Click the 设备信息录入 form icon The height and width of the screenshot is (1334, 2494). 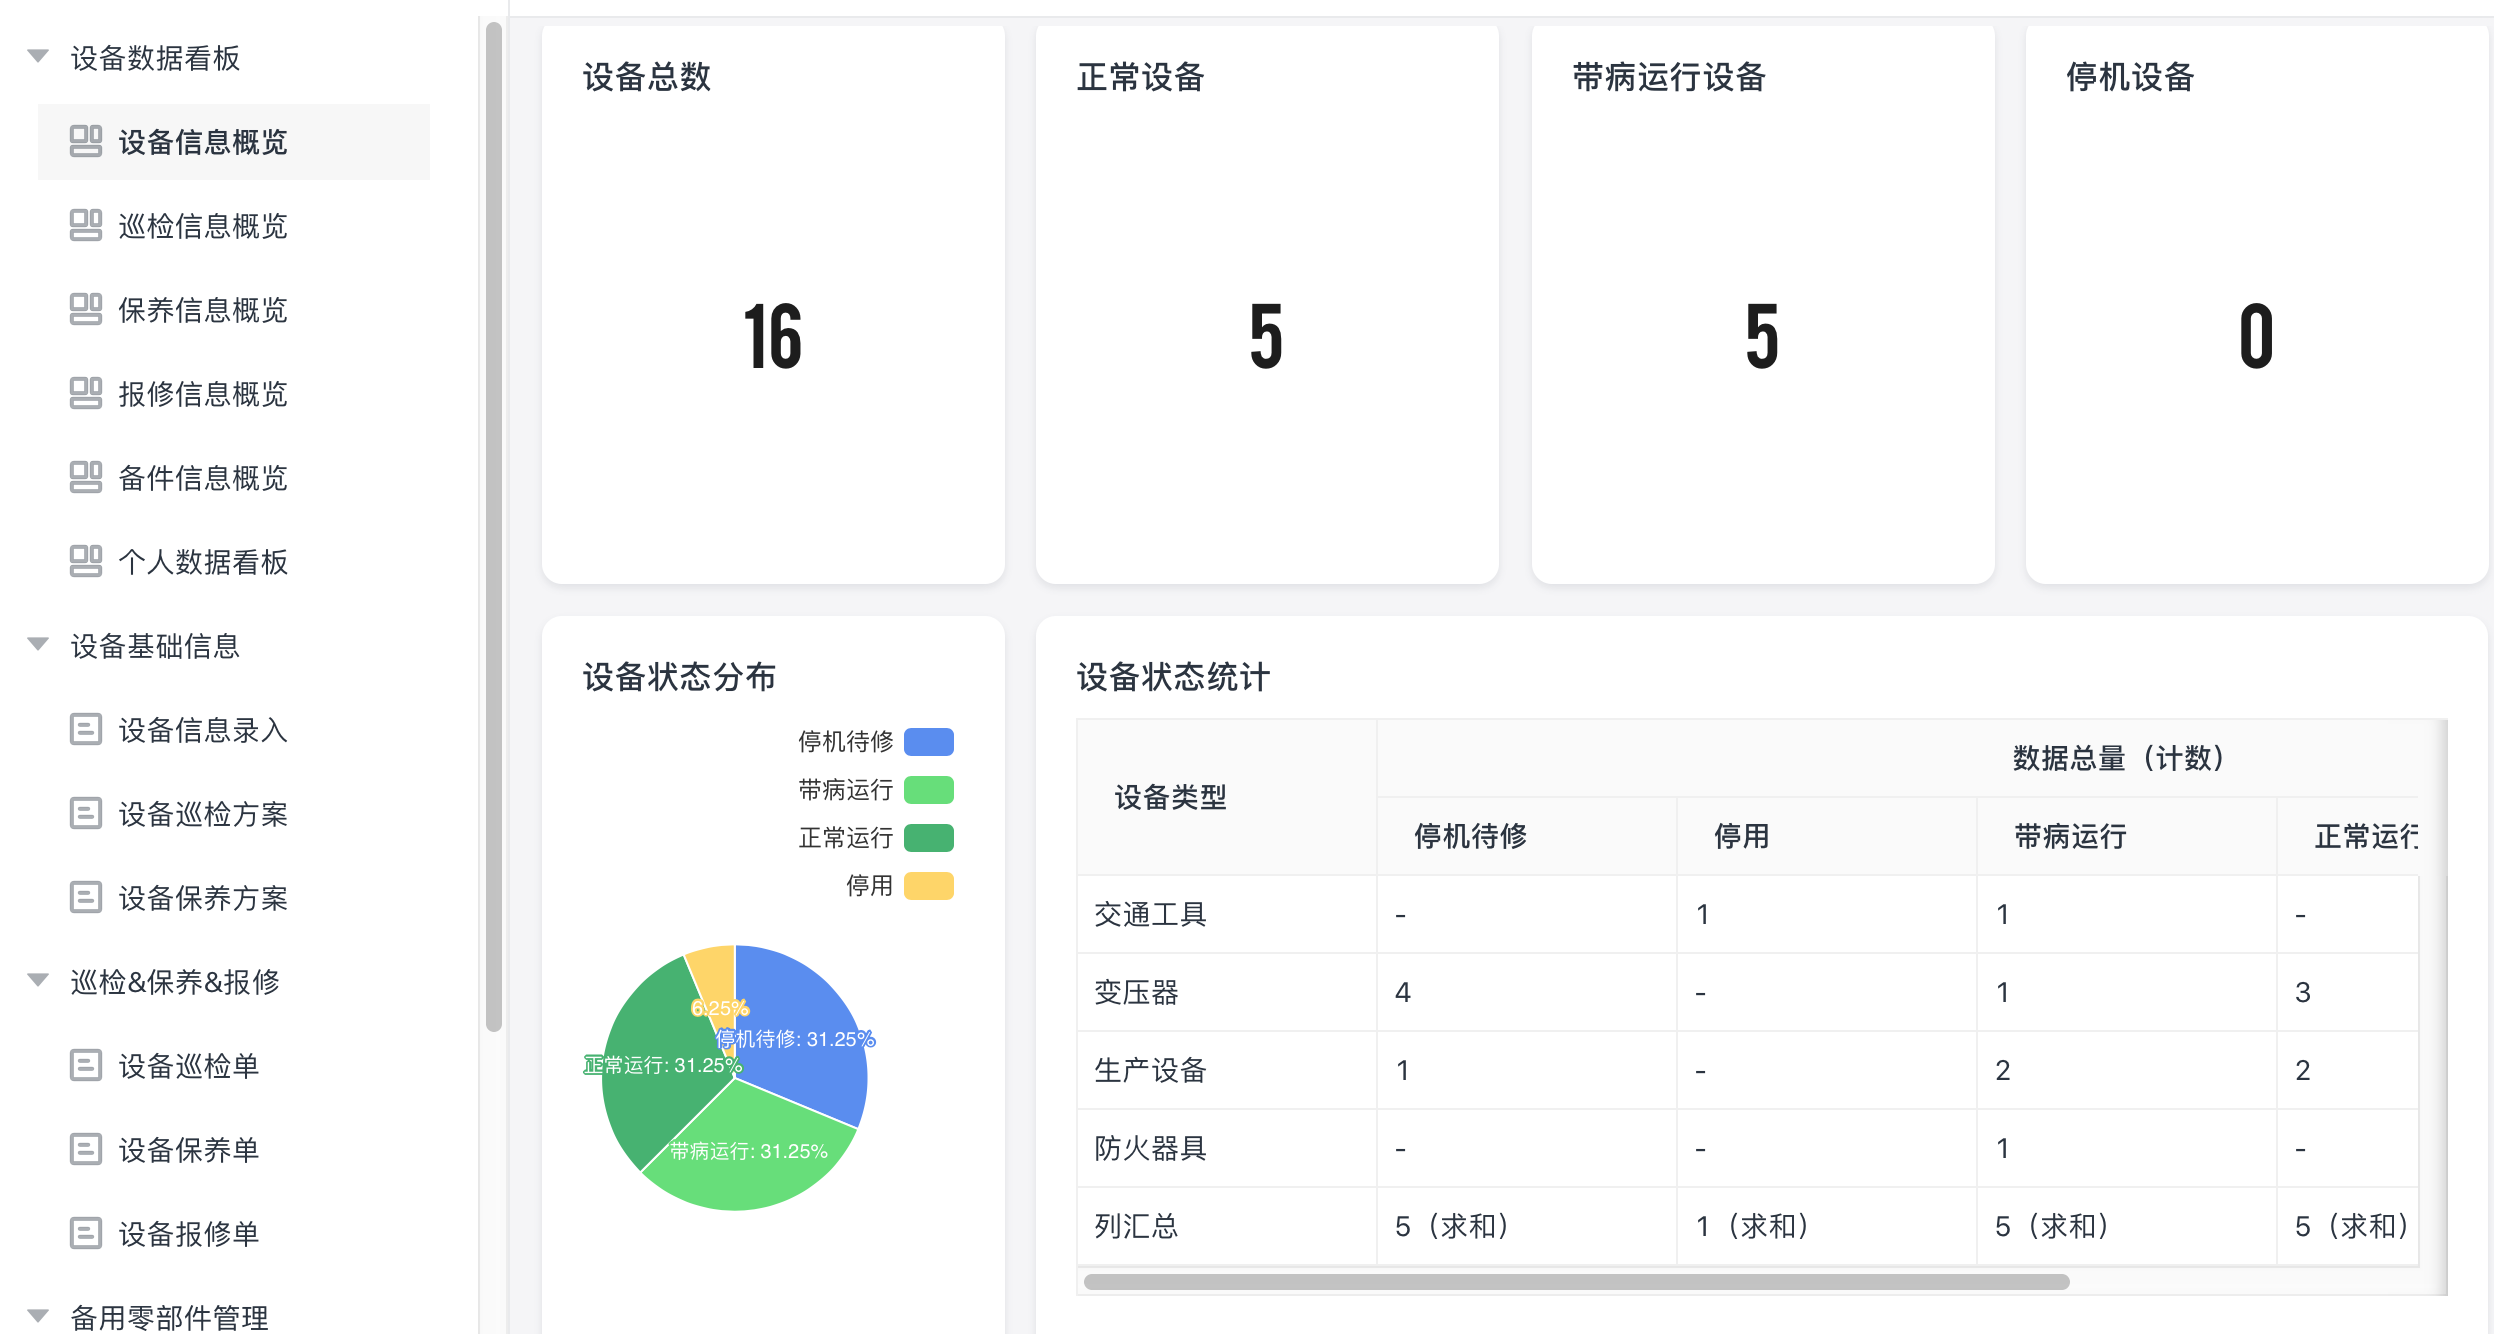click(86, 729)
